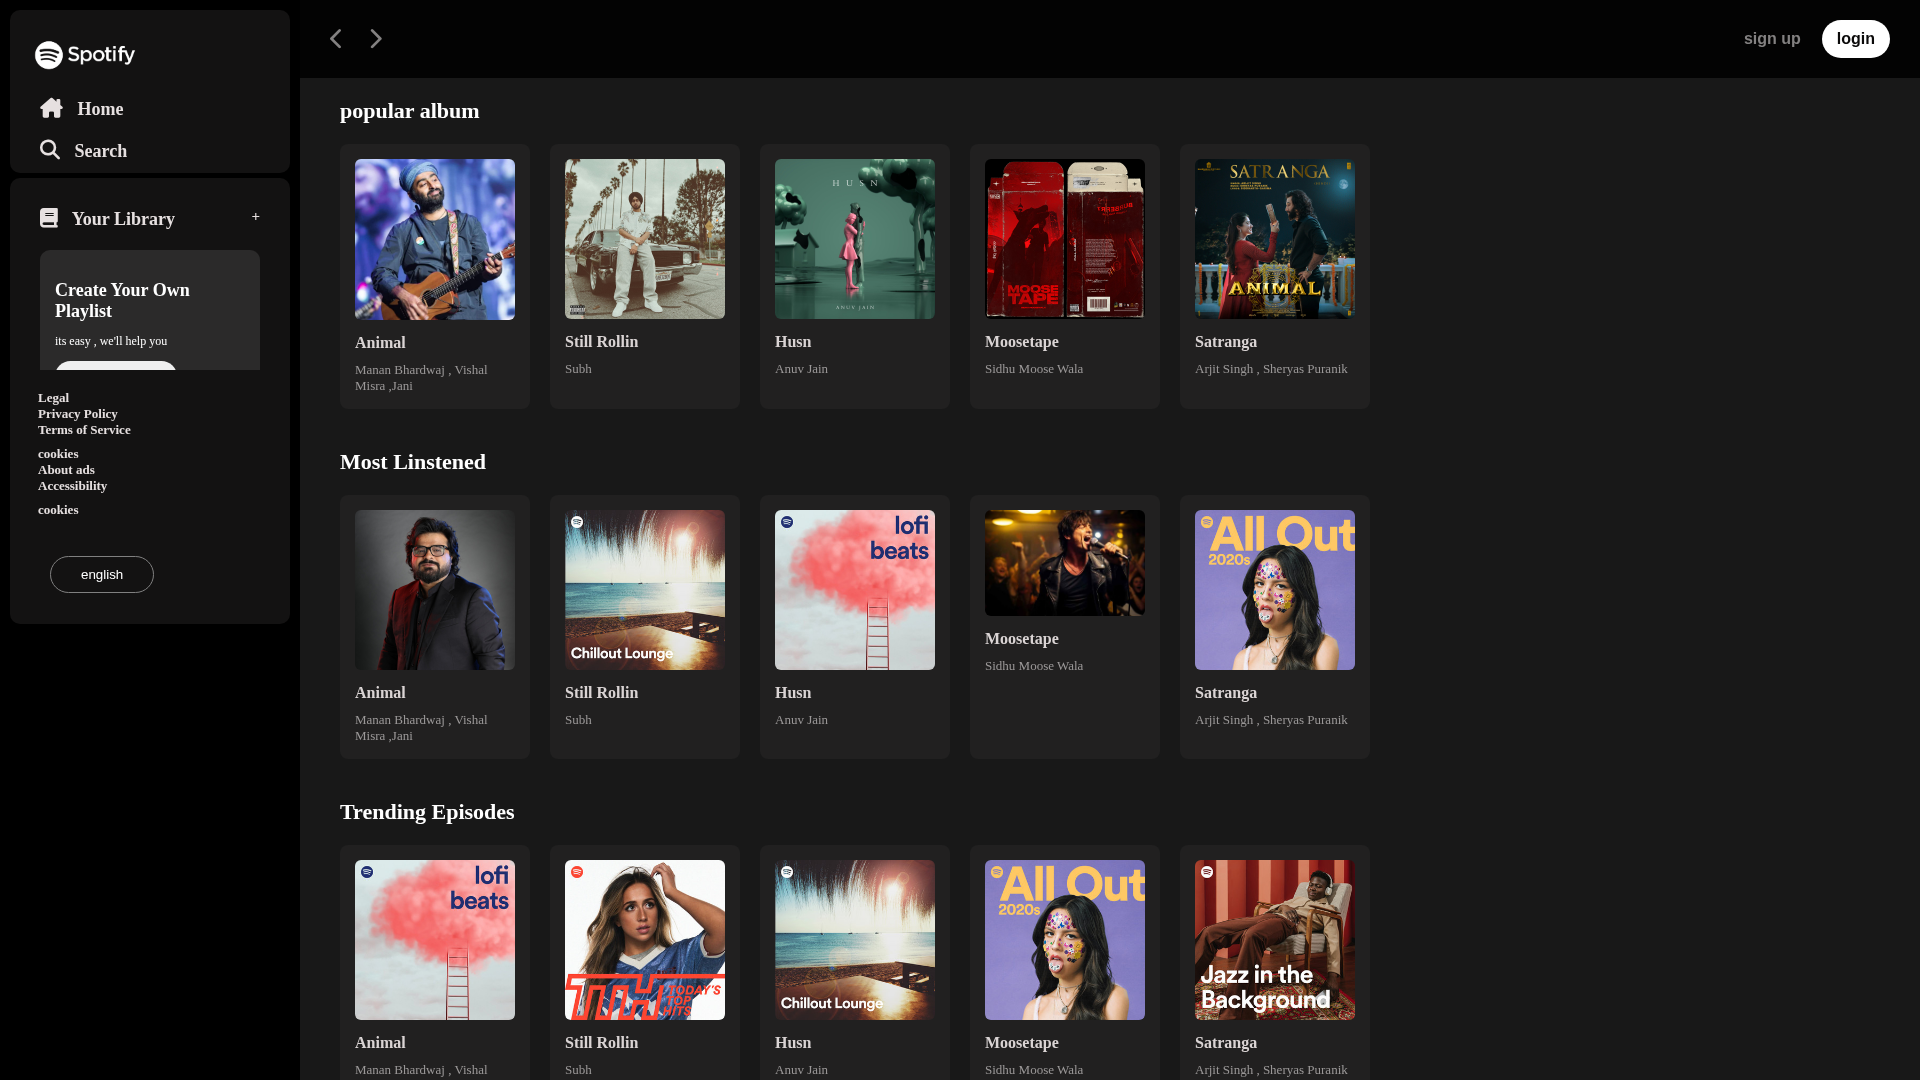Click the Your Library book icon
The width and height of the screenshot is (1920, 1080).
pos(49,218)
